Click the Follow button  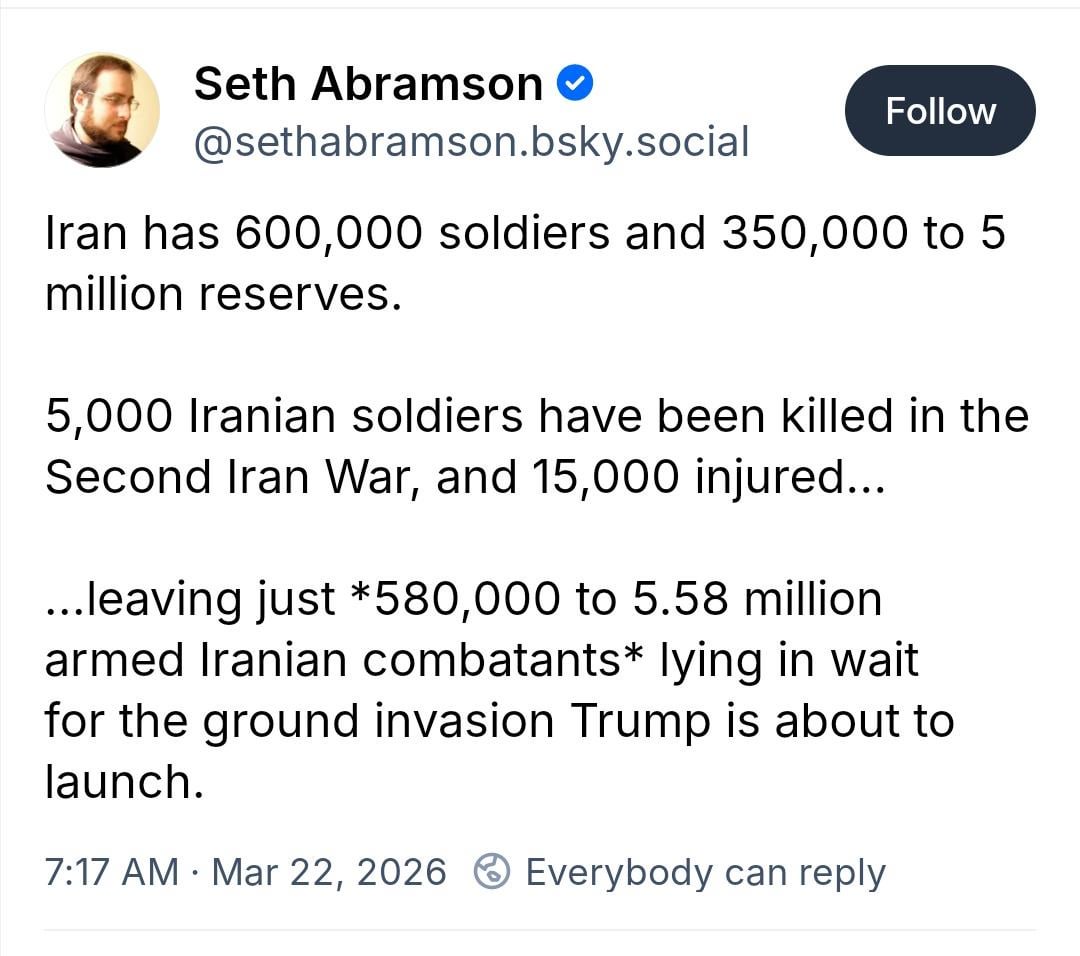pos(939,110)
